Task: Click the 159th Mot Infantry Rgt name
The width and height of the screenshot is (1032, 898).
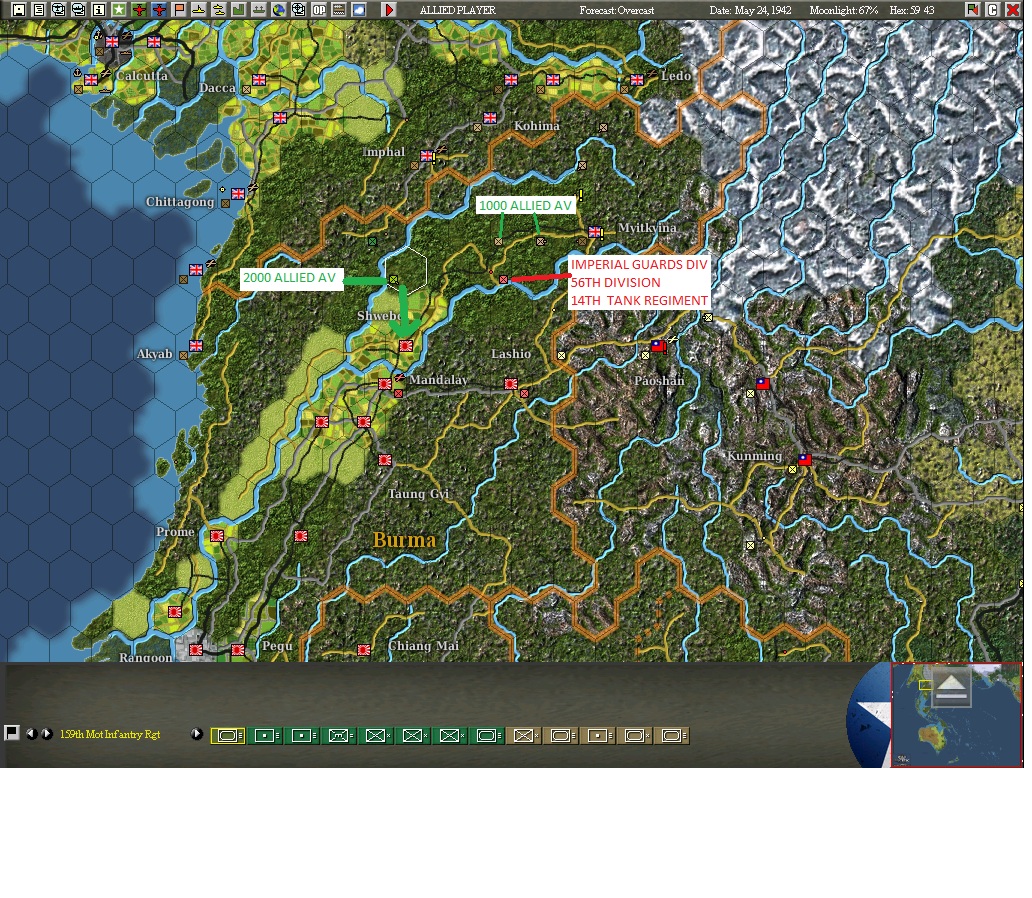Action: tap(110, 734)
